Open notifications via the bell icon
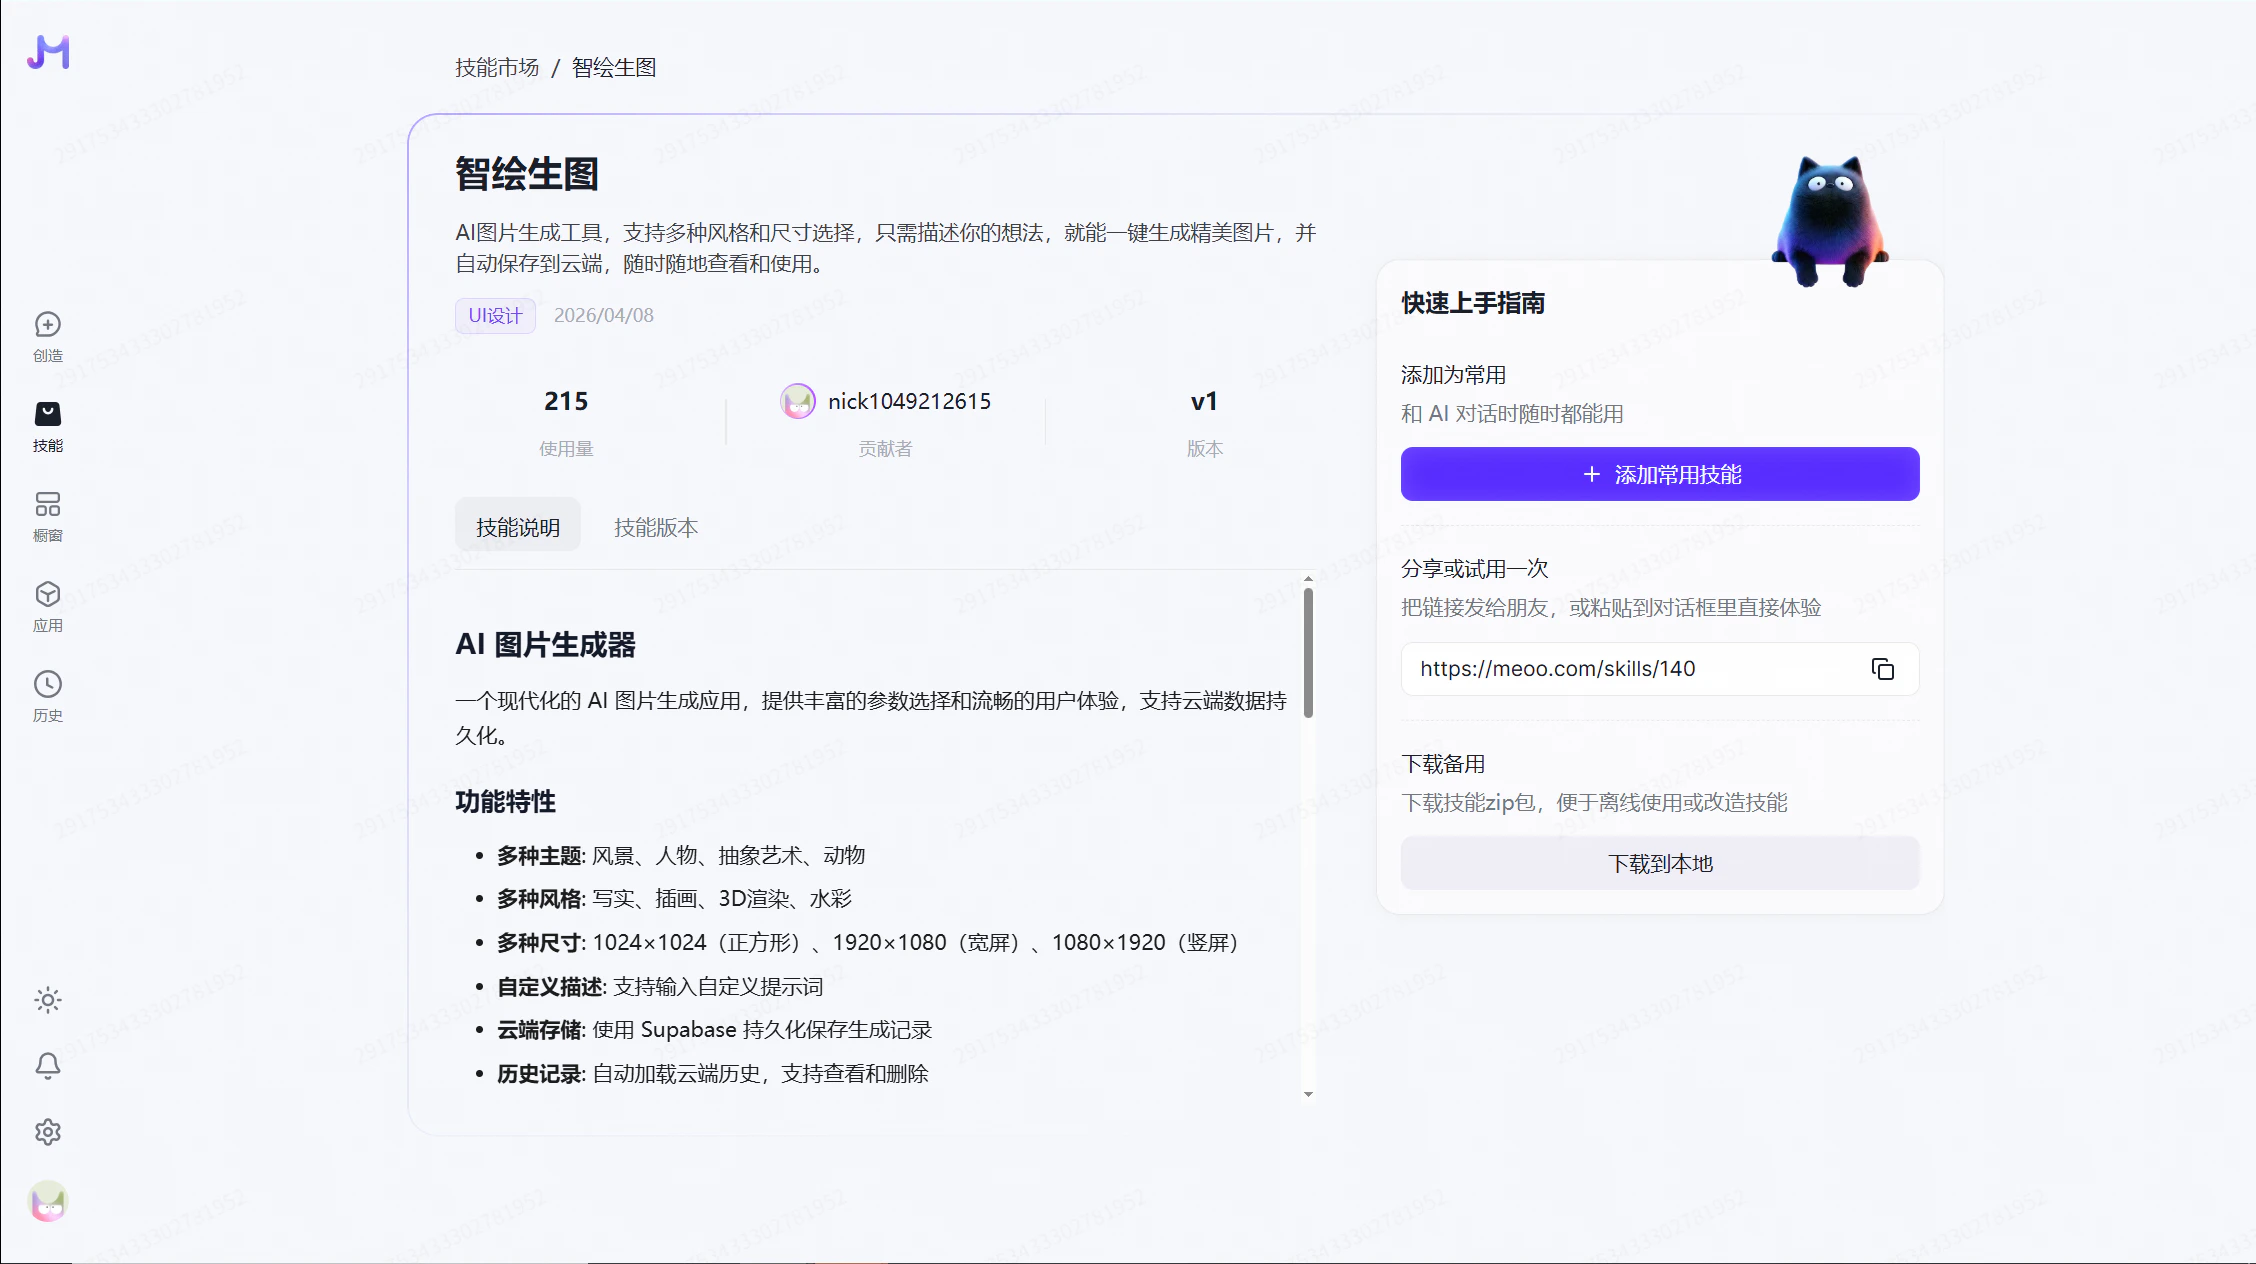The width and height of the screenshot is (2256, 1264). point(48,1066)
